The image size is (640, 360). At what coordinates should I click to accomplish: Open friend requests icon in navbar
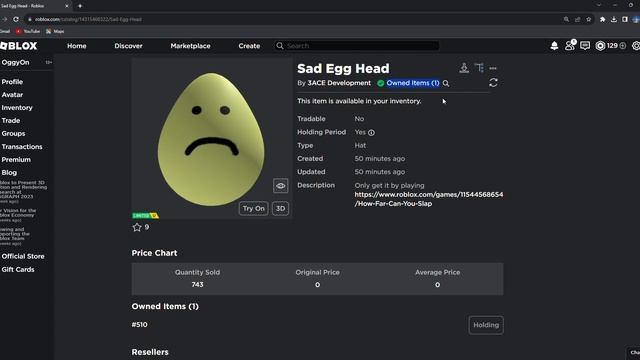(569, 45)
